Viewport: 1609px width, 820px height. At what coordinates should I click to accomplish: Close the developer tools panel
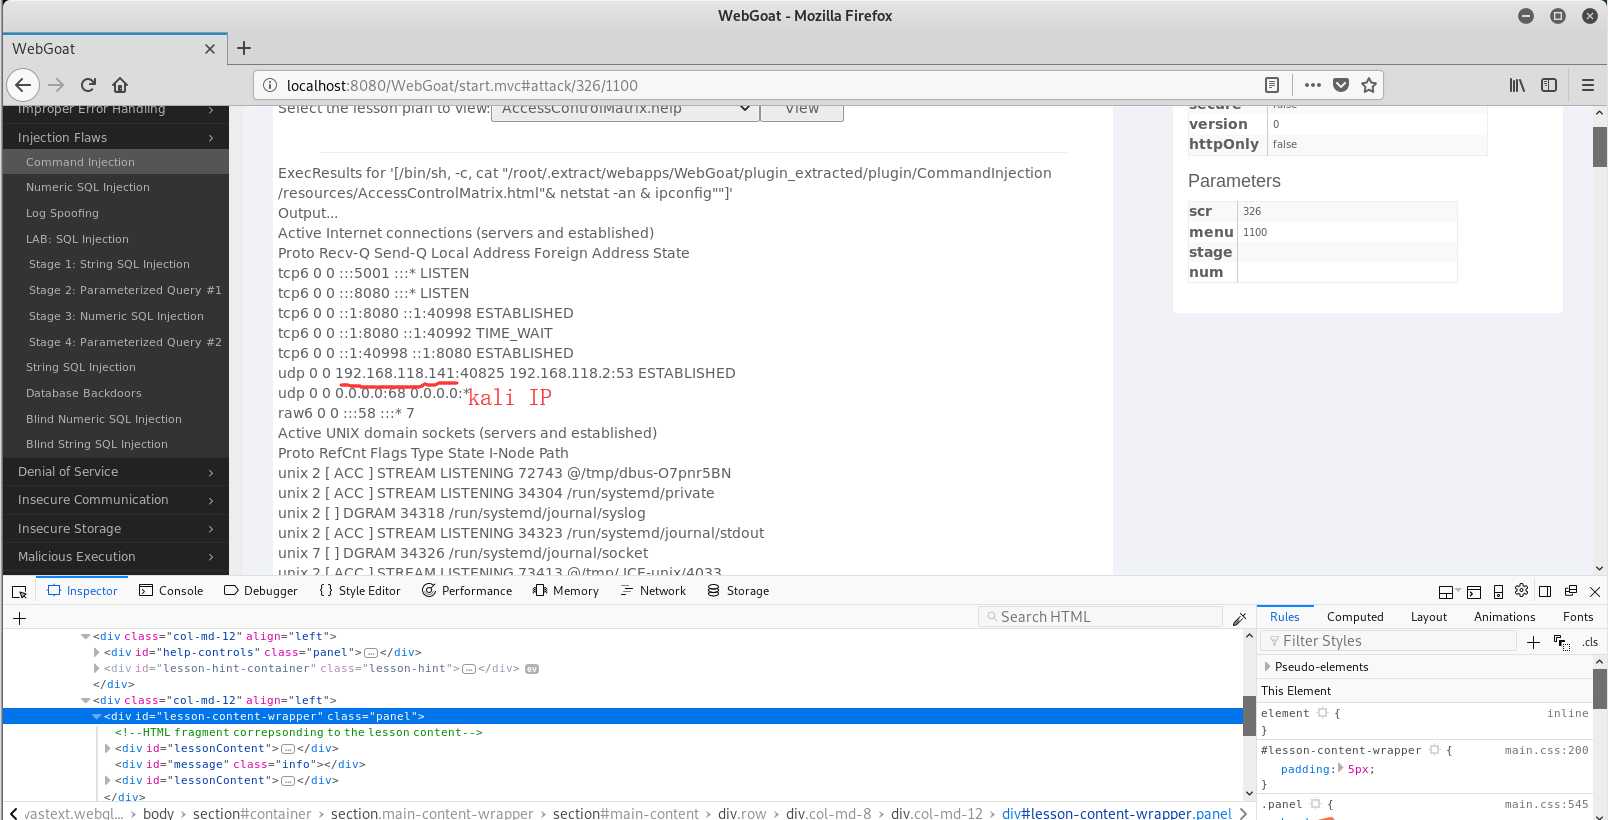pyautogui.click(x=1595, y=592)
